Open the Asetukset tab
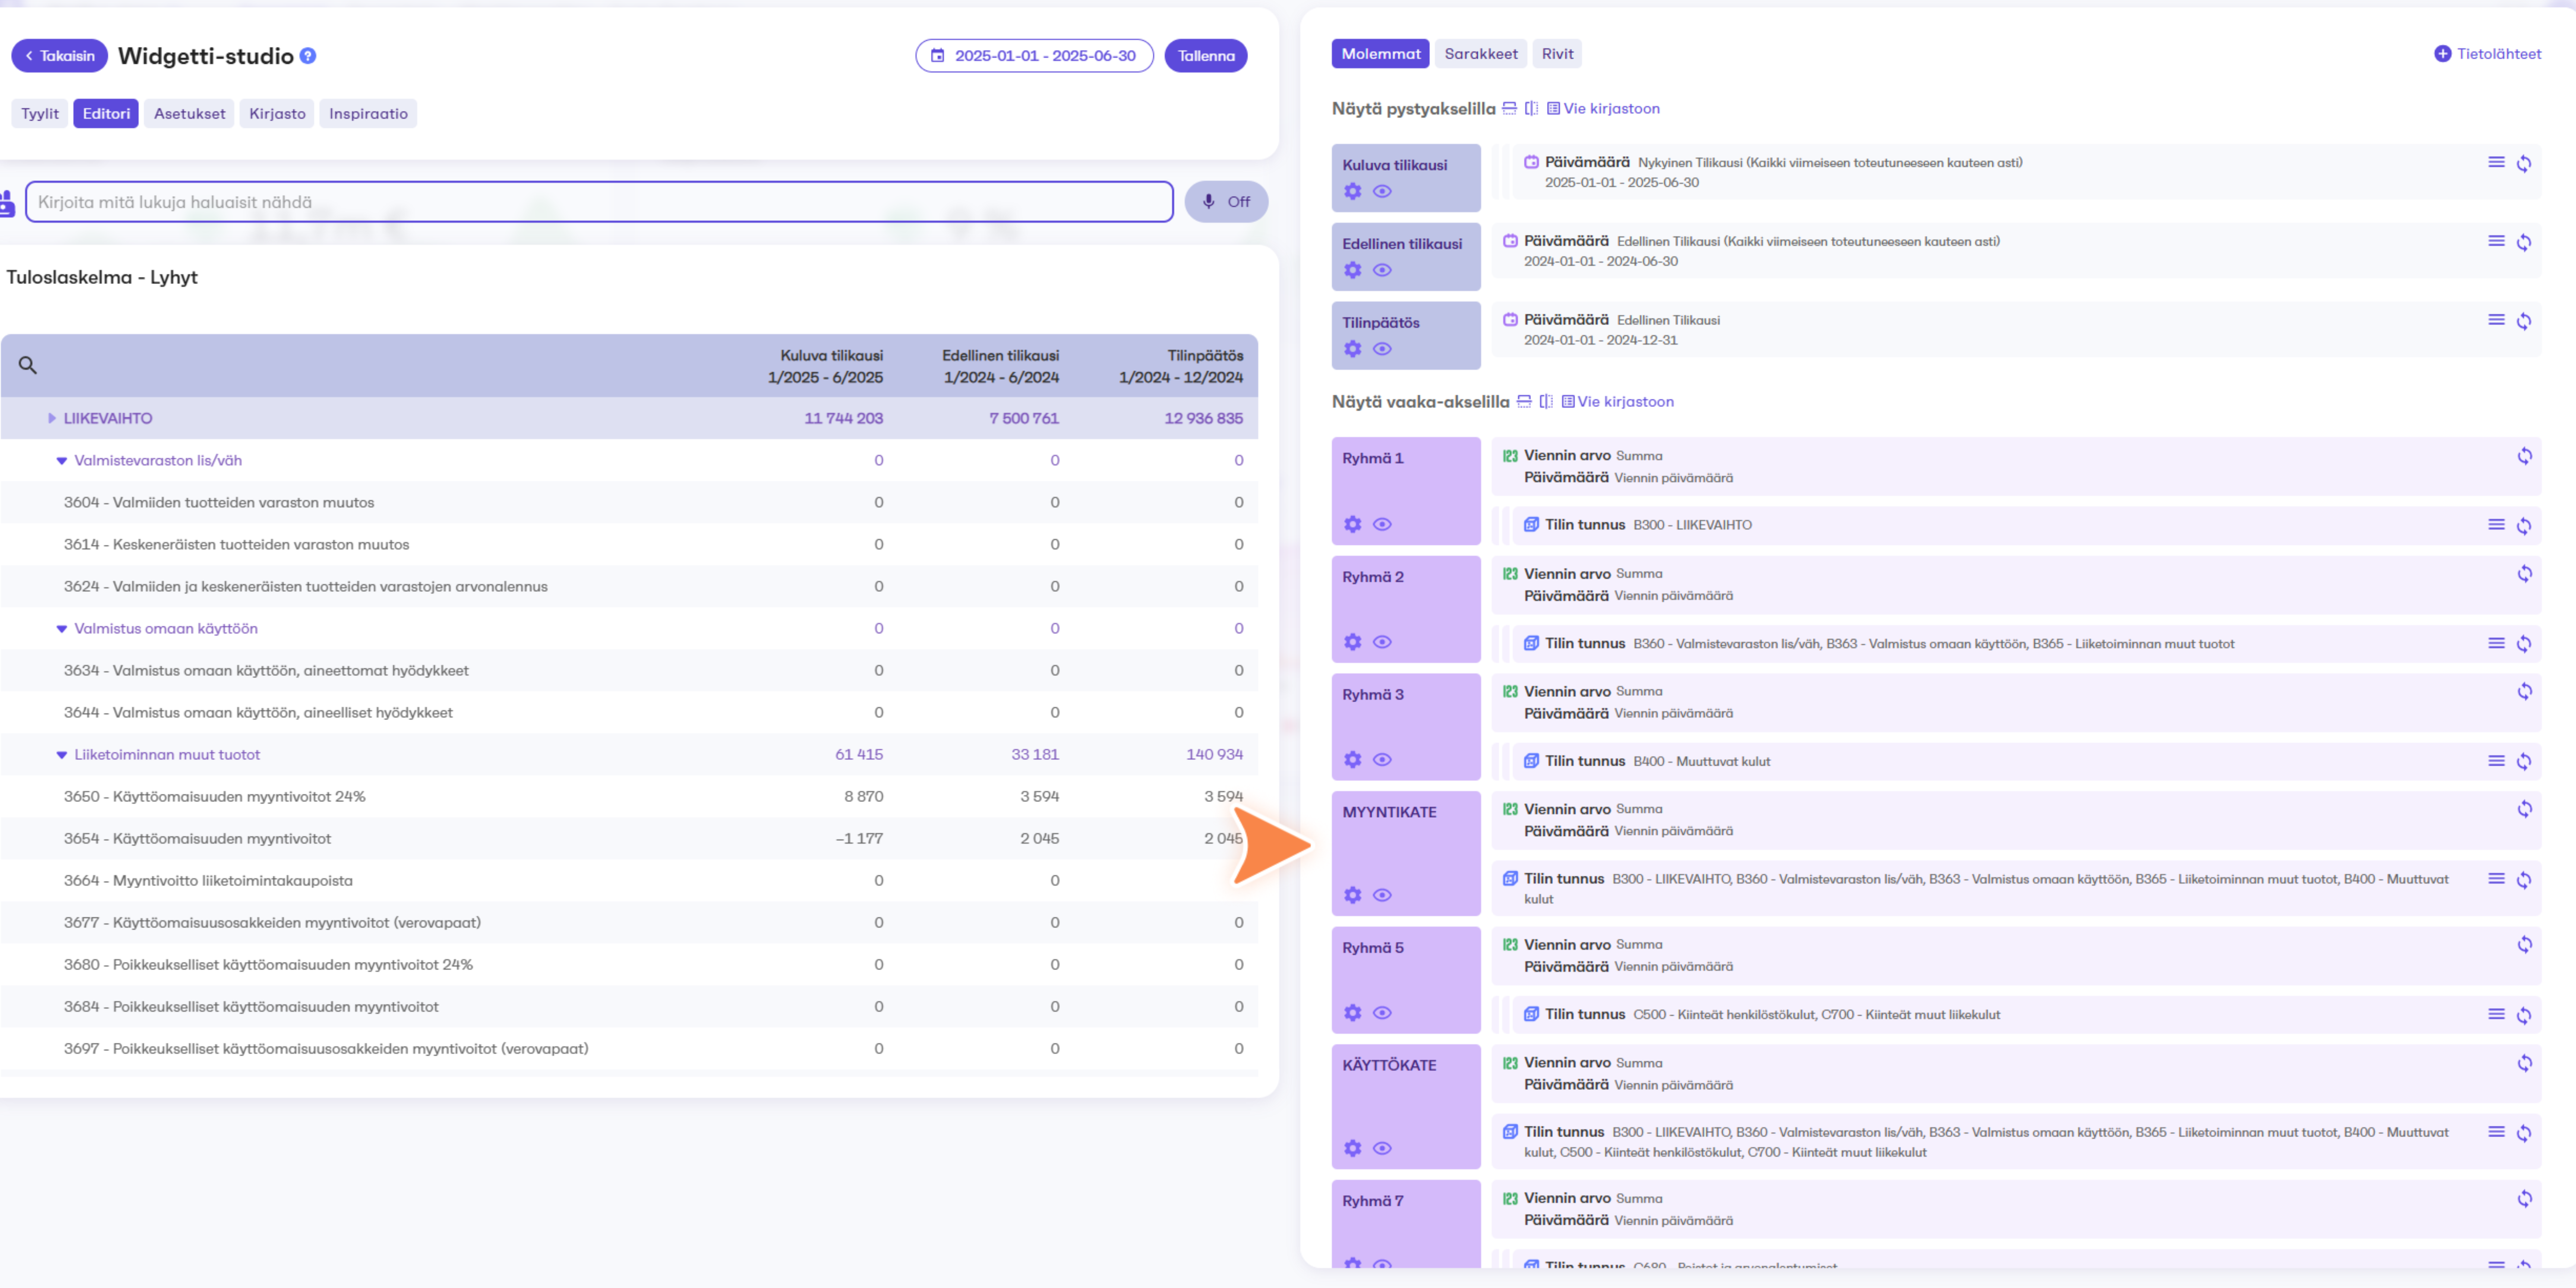This screenshot has width=2576, height=1288. click(189, 114)
